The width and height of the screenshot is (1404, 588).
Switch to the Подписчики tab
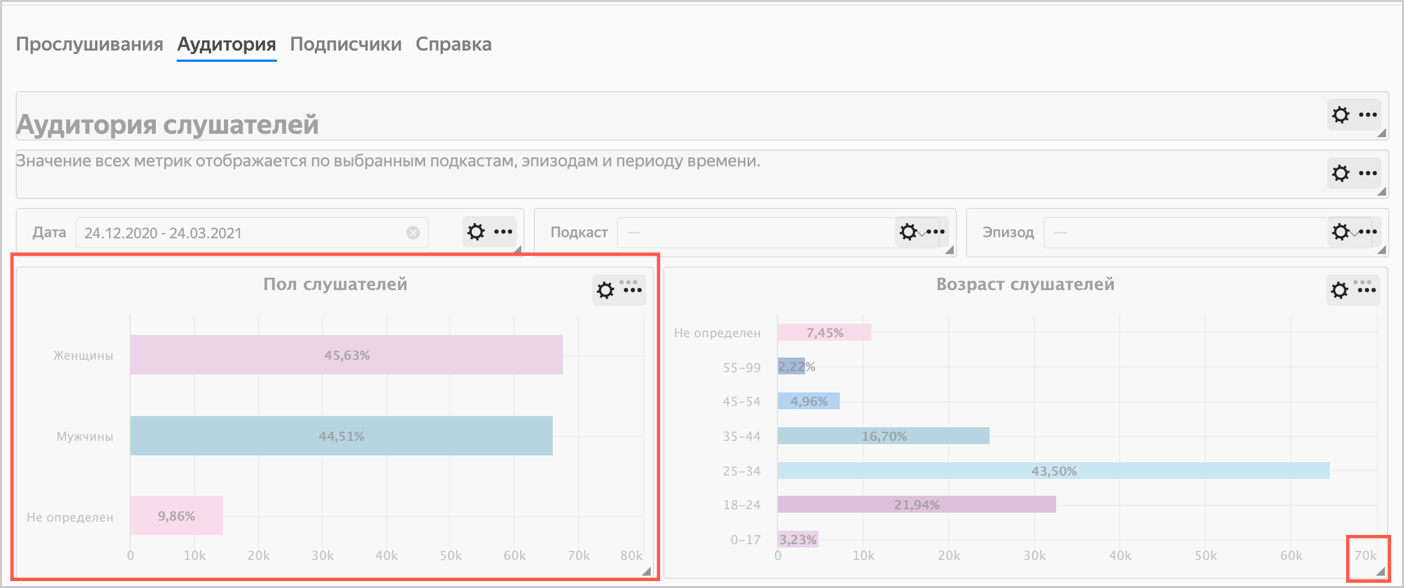coord(346,44)
